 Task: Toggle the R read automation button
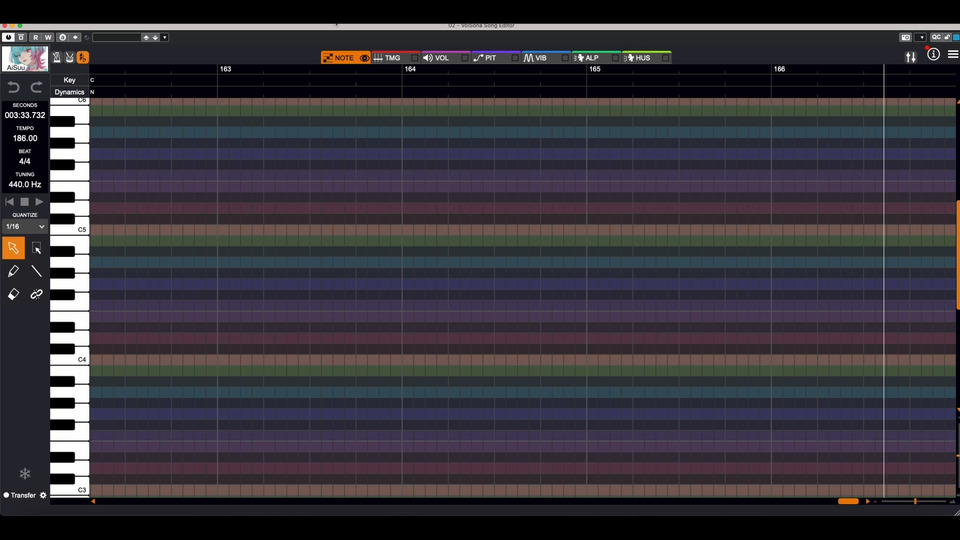click(x=36, y=37)
